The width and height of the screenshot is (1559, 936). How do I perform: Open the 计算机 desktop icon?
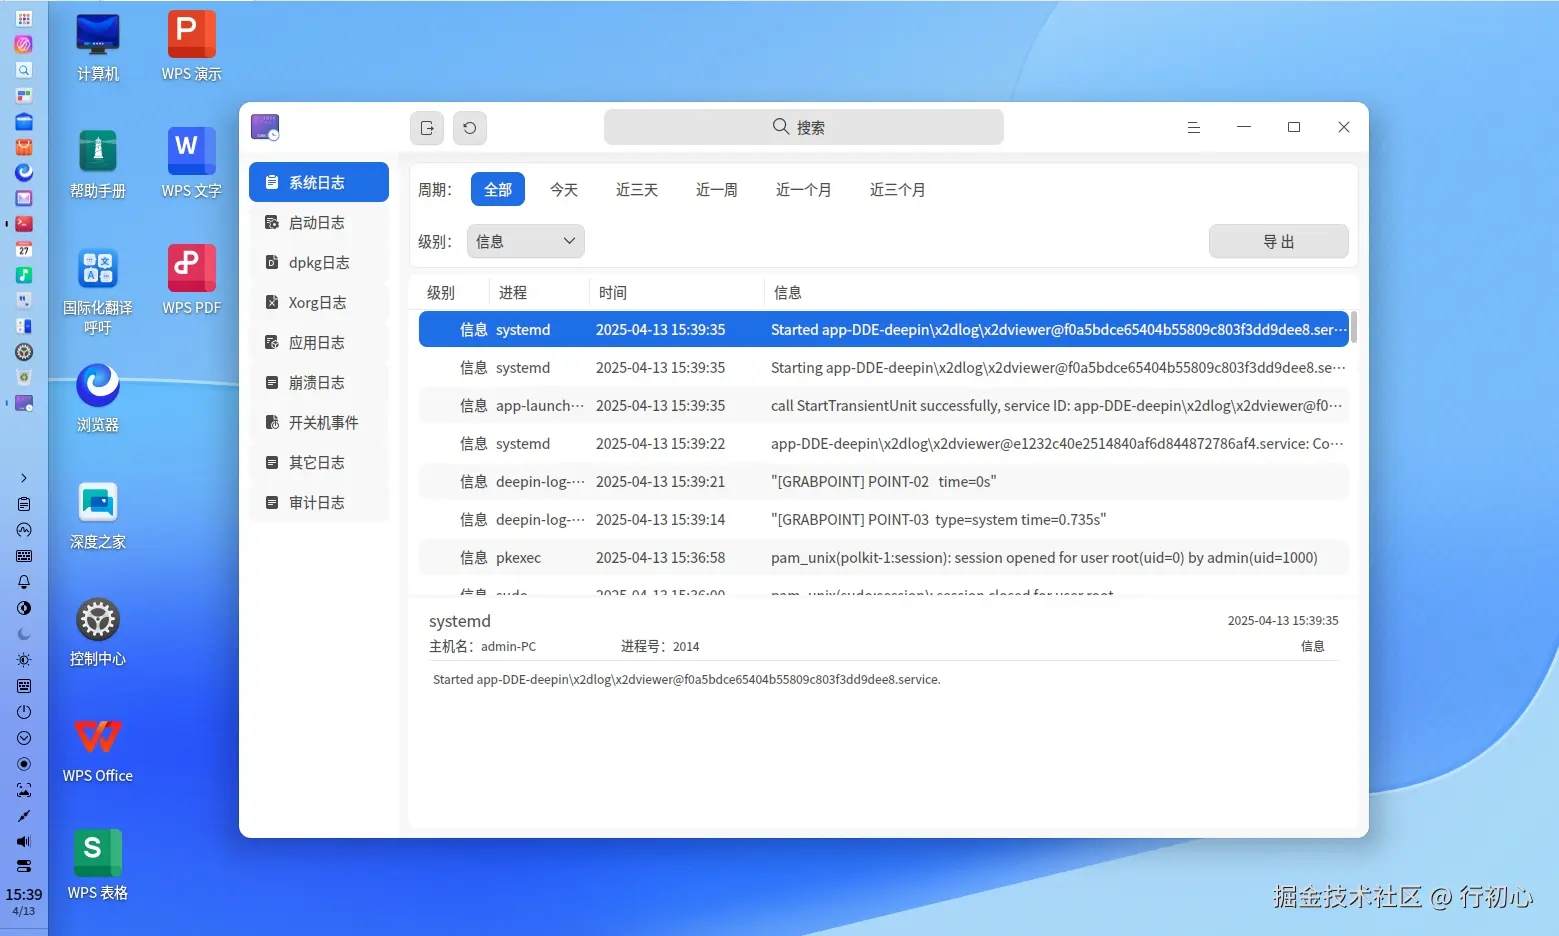pos(98,47)
